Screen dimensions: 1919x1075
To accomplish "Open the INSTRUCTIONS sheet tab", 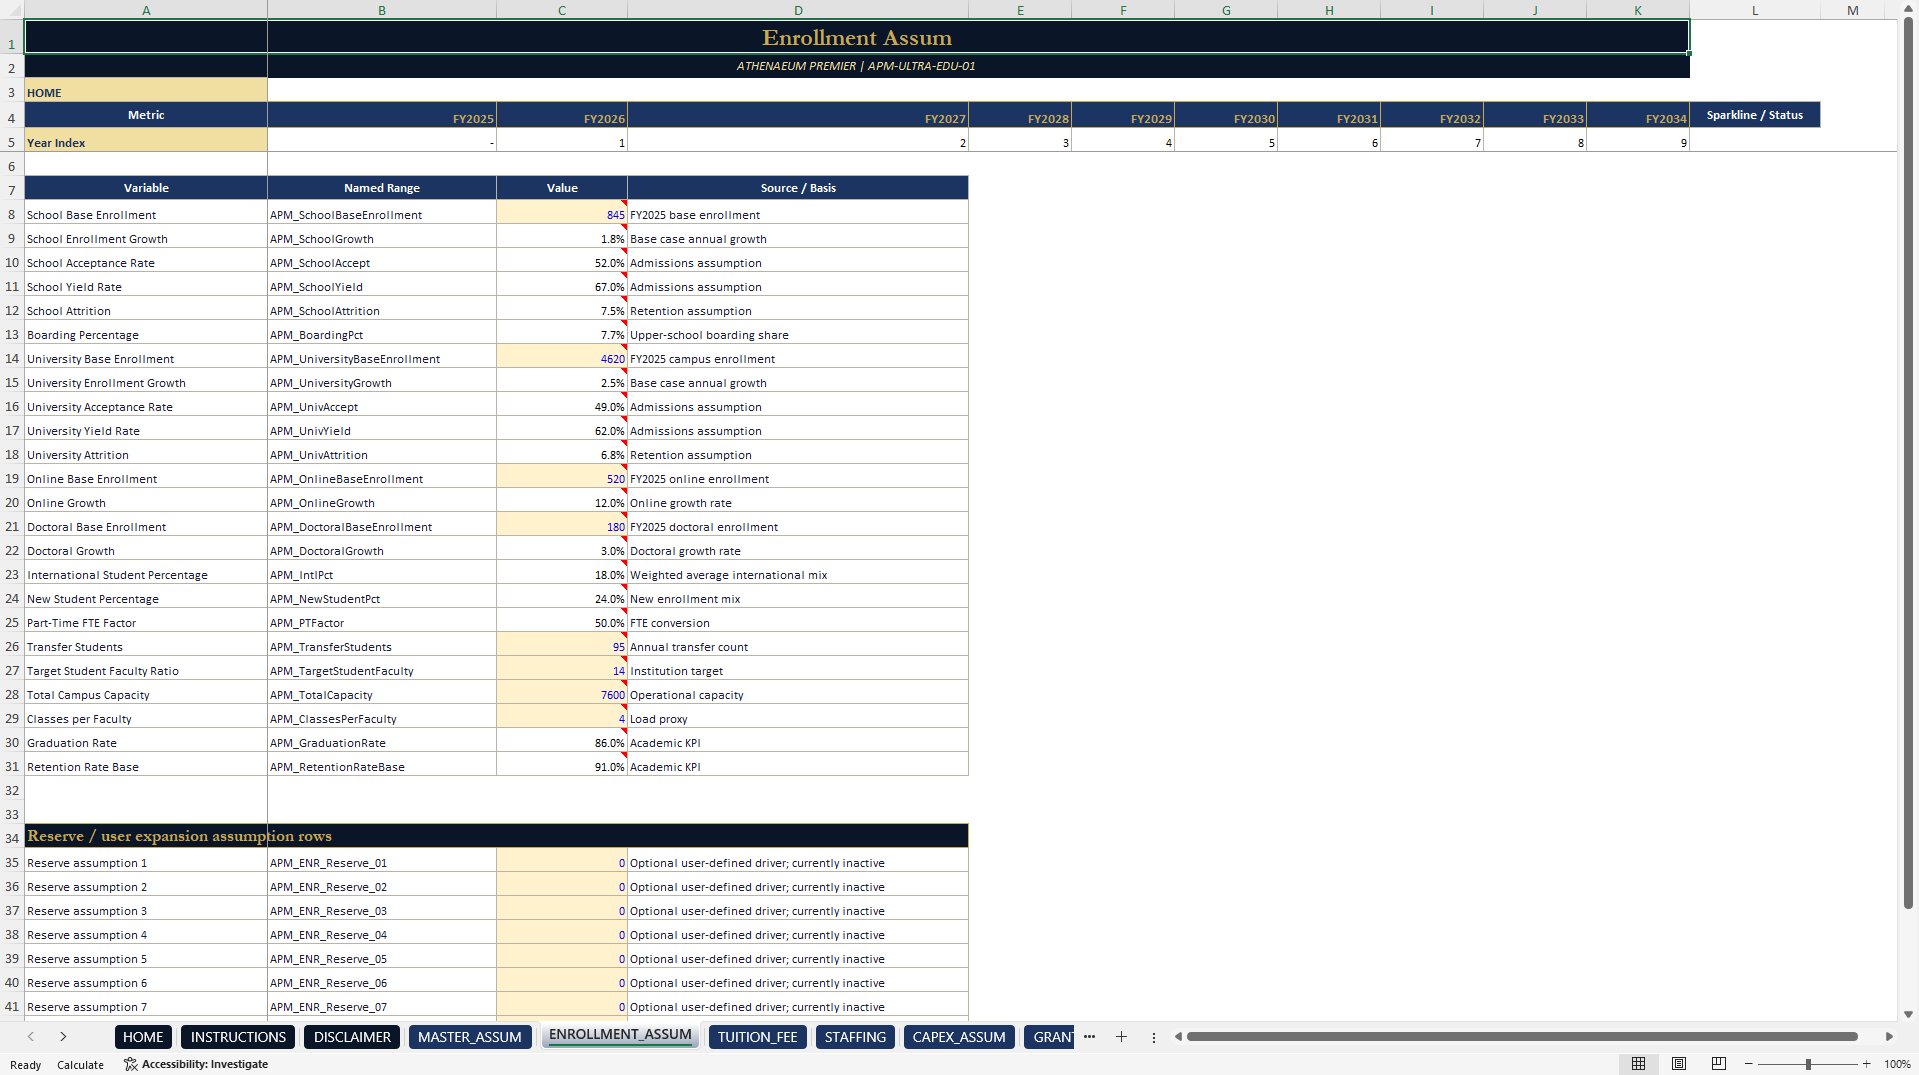I will coord(238,1037).
